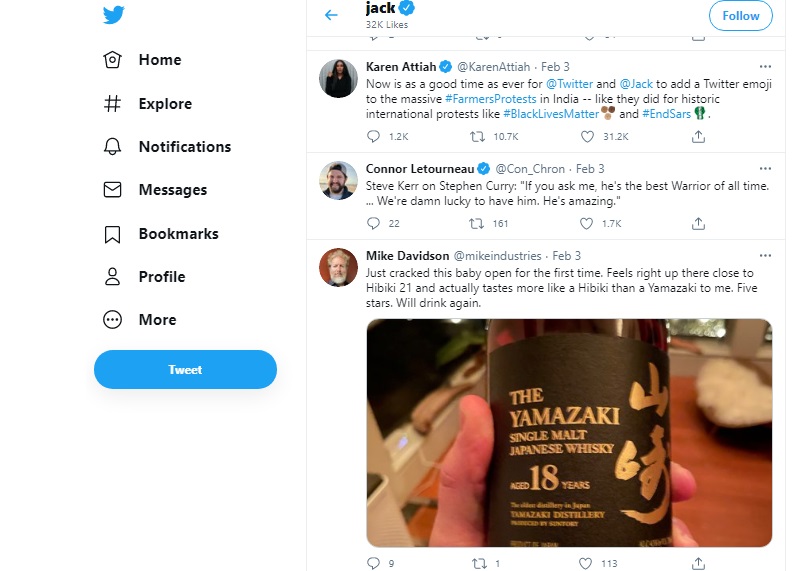Retweet Karen Attiah's tweet
This screenshot has width=805, height=571.
[477, 137]
